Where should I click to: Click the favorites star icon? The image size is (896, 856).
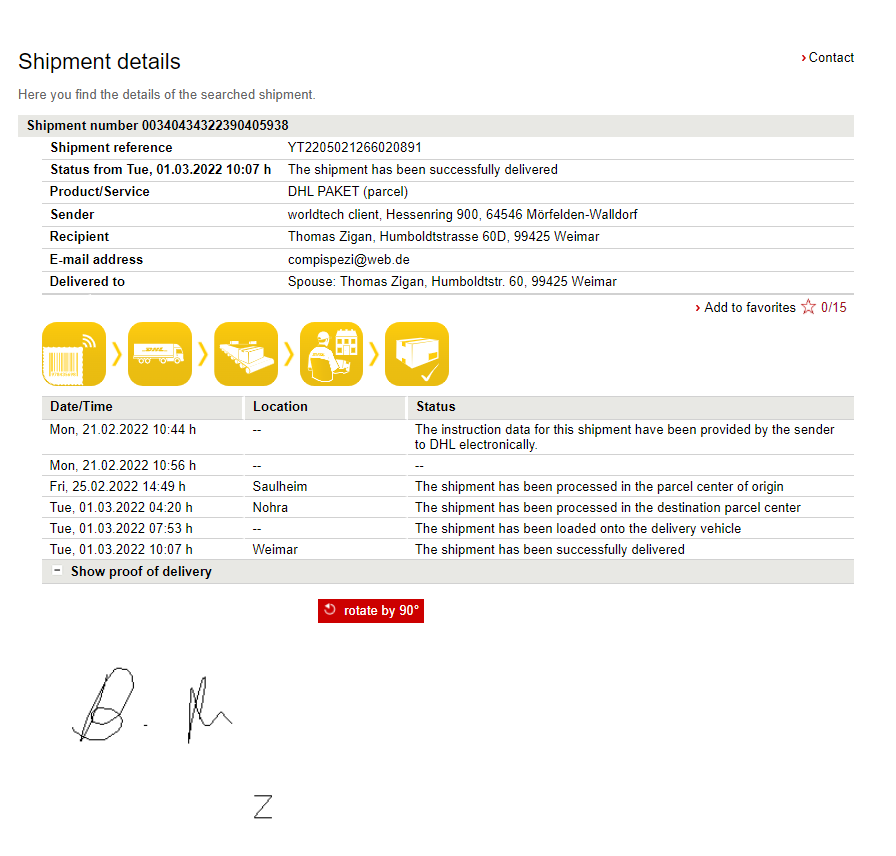[x=808, y=307]
